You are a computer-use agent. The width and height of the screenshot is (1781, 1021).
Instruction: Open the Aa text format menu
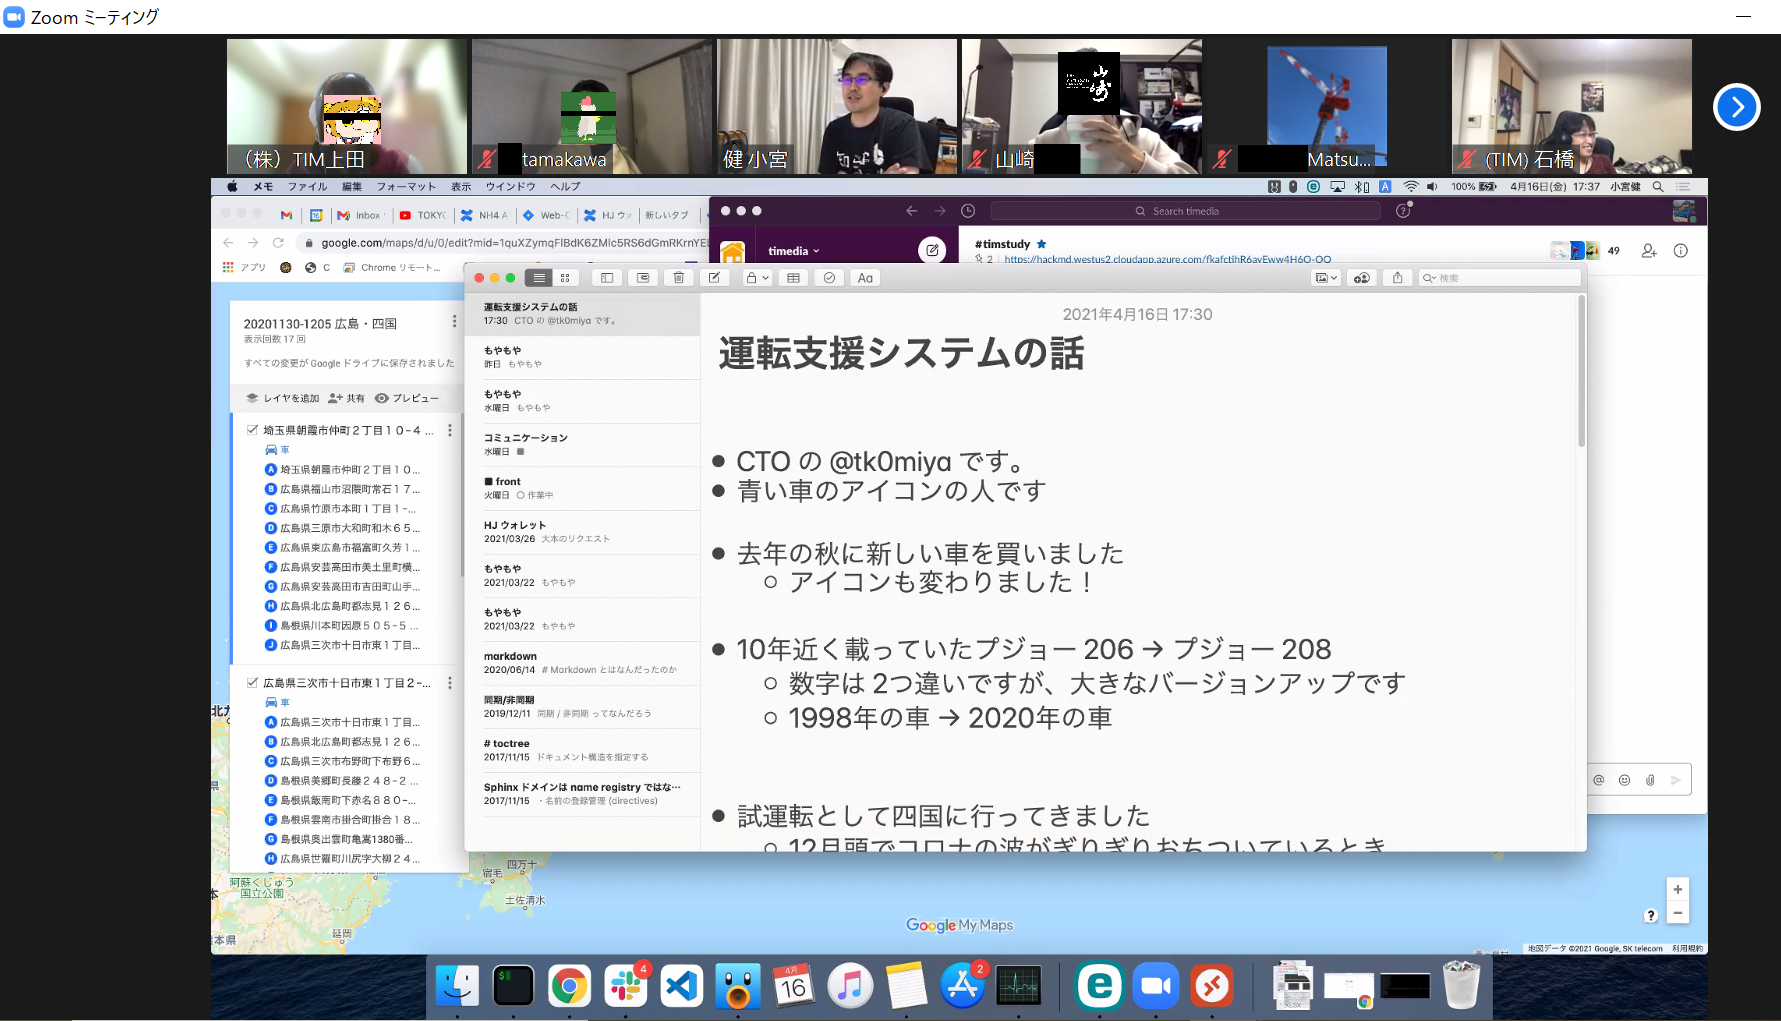click(865, 278)
